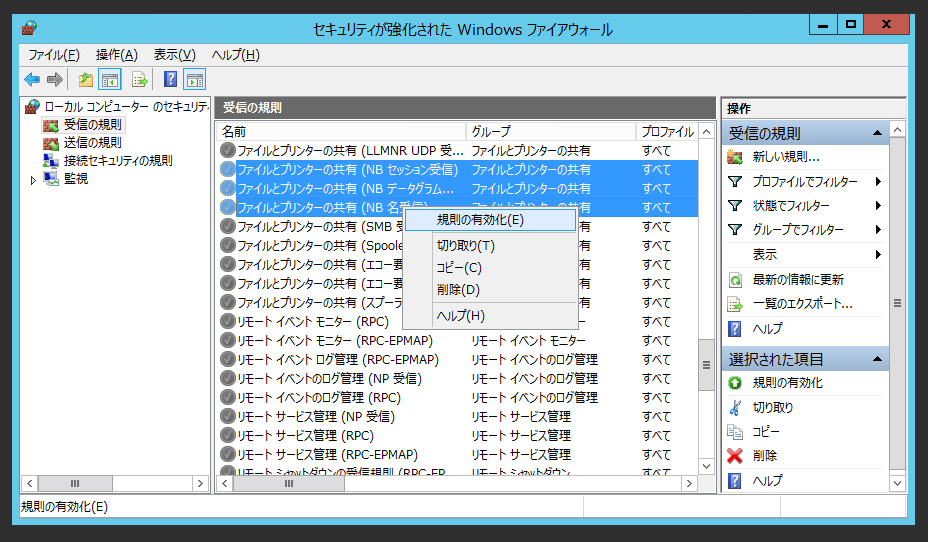Click ヘルプ link under 選択された項目
This screenshot has height=542, width=928.
[767, 480]
